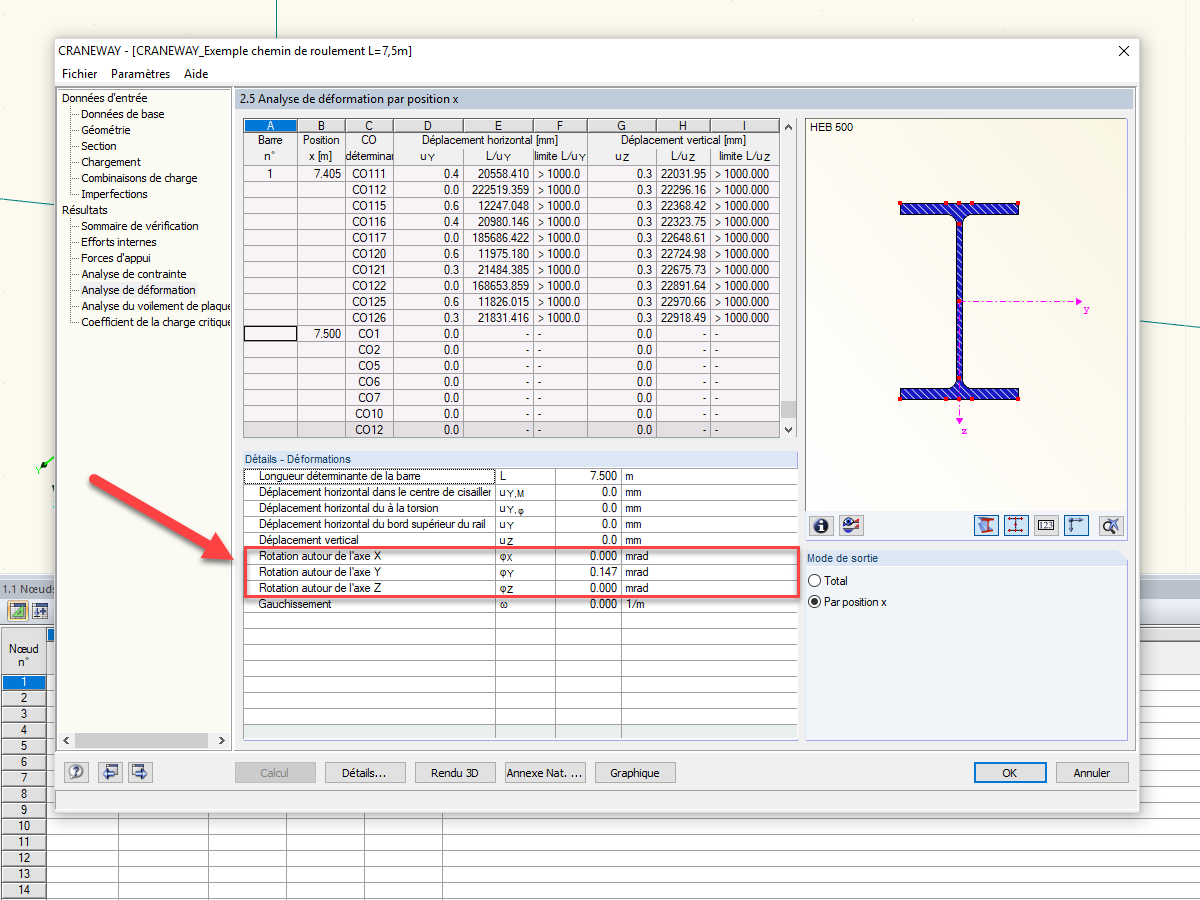Screen dimensions: 1200x900
Task: Open Efforts internes results
Action: point(119,242)
